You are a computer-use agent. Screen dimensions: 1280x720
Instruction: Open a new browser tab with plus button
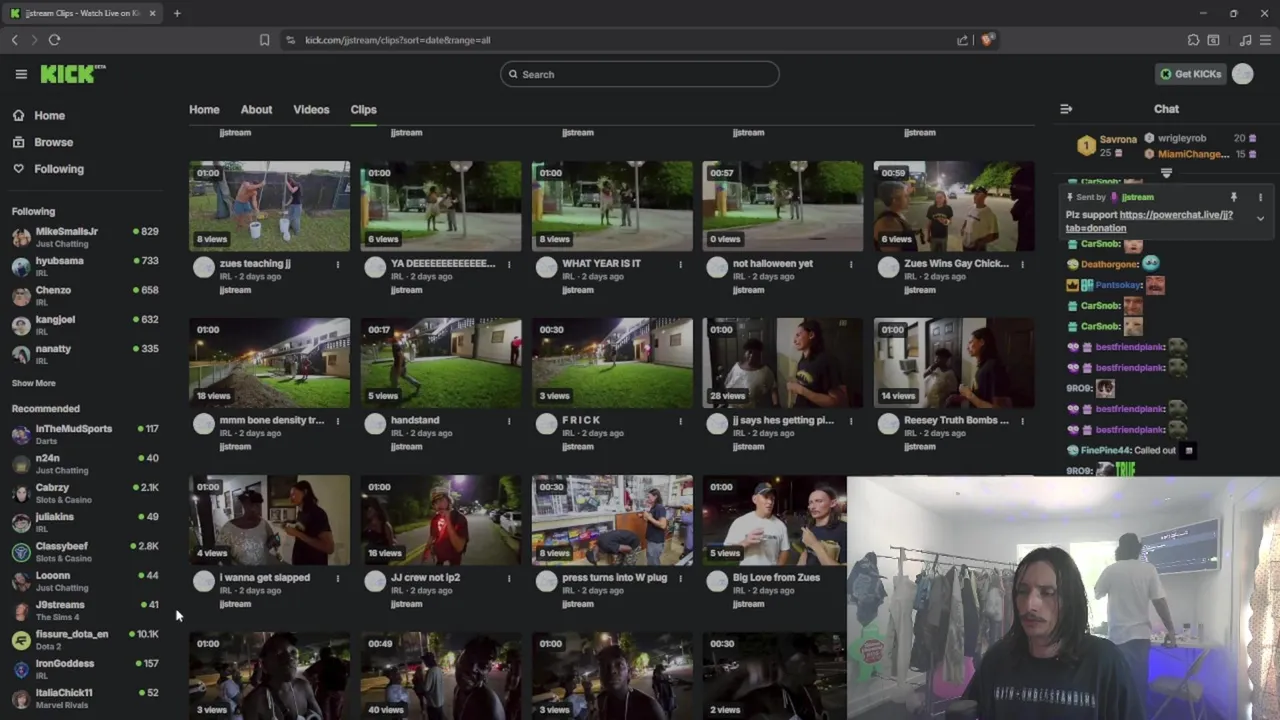[177, 13]
